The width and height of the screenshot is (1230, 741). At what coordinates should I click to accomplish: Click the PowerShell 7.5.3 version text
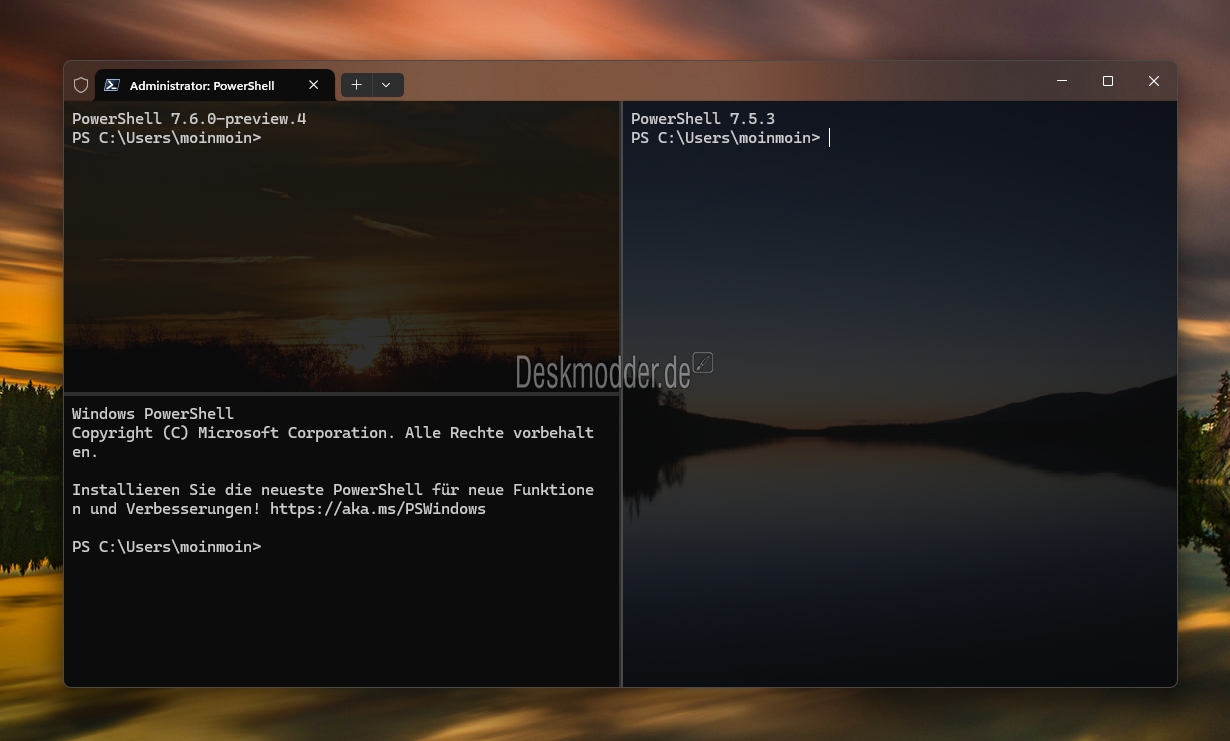coord(703,119)
